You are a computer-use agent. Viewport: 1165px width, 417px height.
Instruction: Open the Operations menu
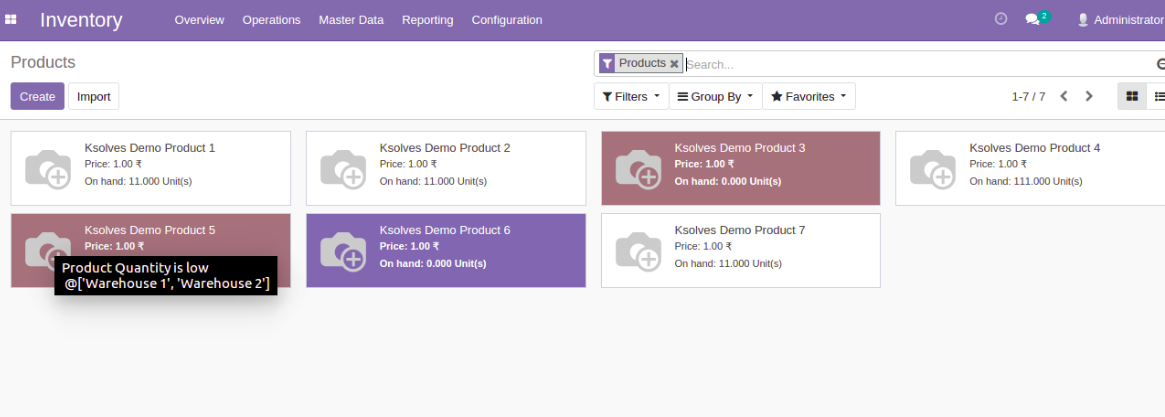(271, 20)
